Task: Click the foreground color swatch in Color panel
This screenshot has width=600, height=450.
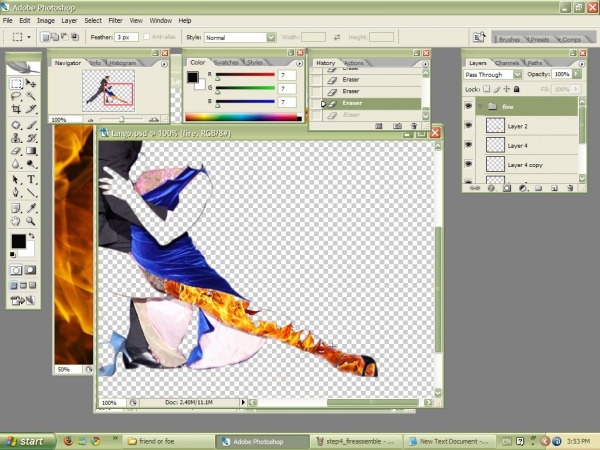Action: click(x=192, y=77)
